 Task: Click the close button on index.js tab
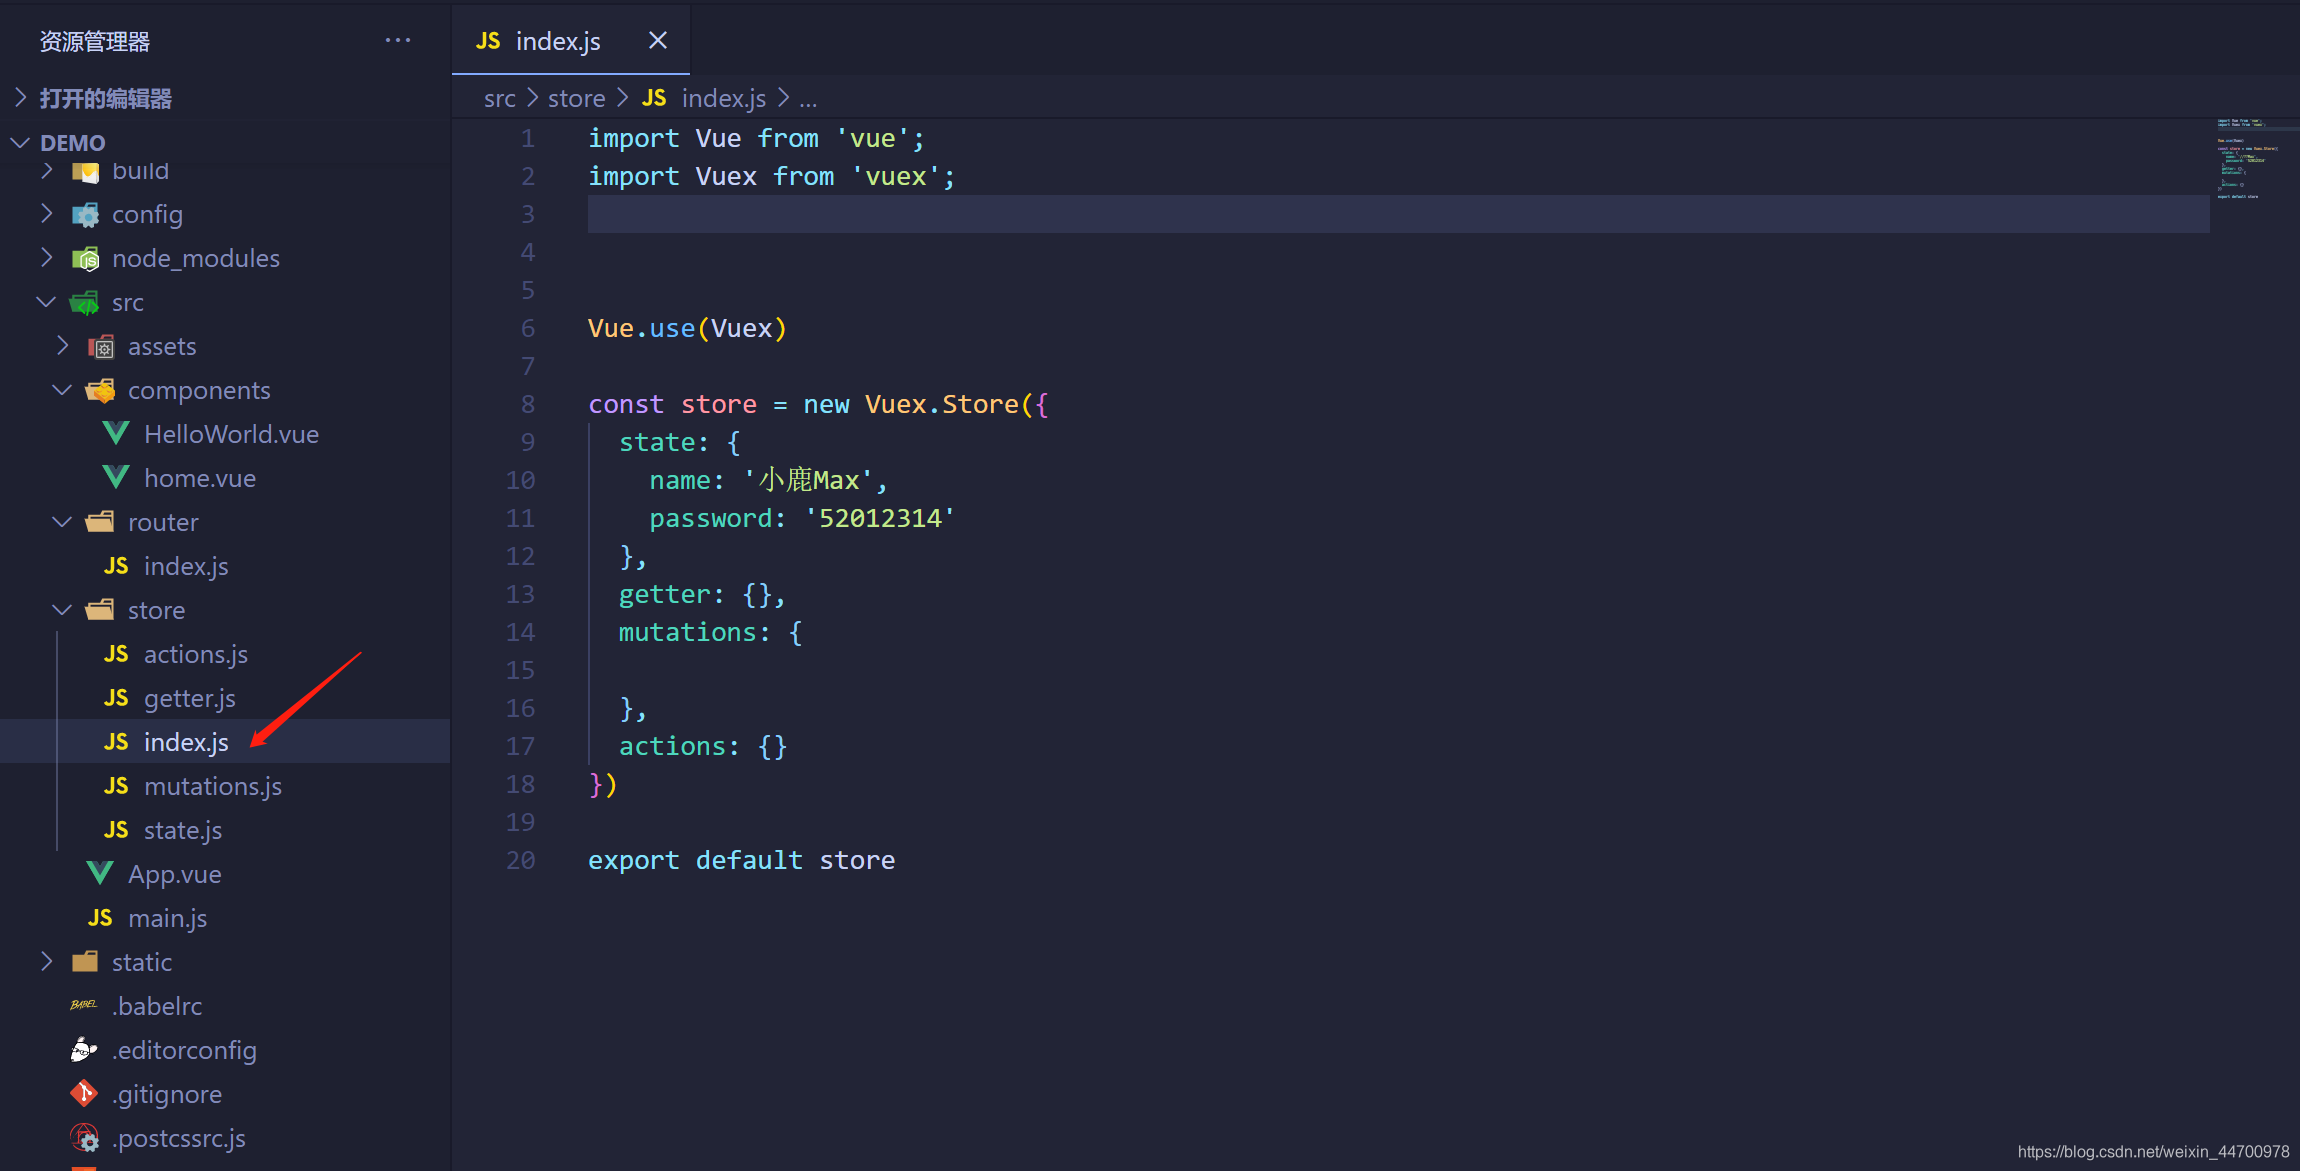[x=657, y=40]
